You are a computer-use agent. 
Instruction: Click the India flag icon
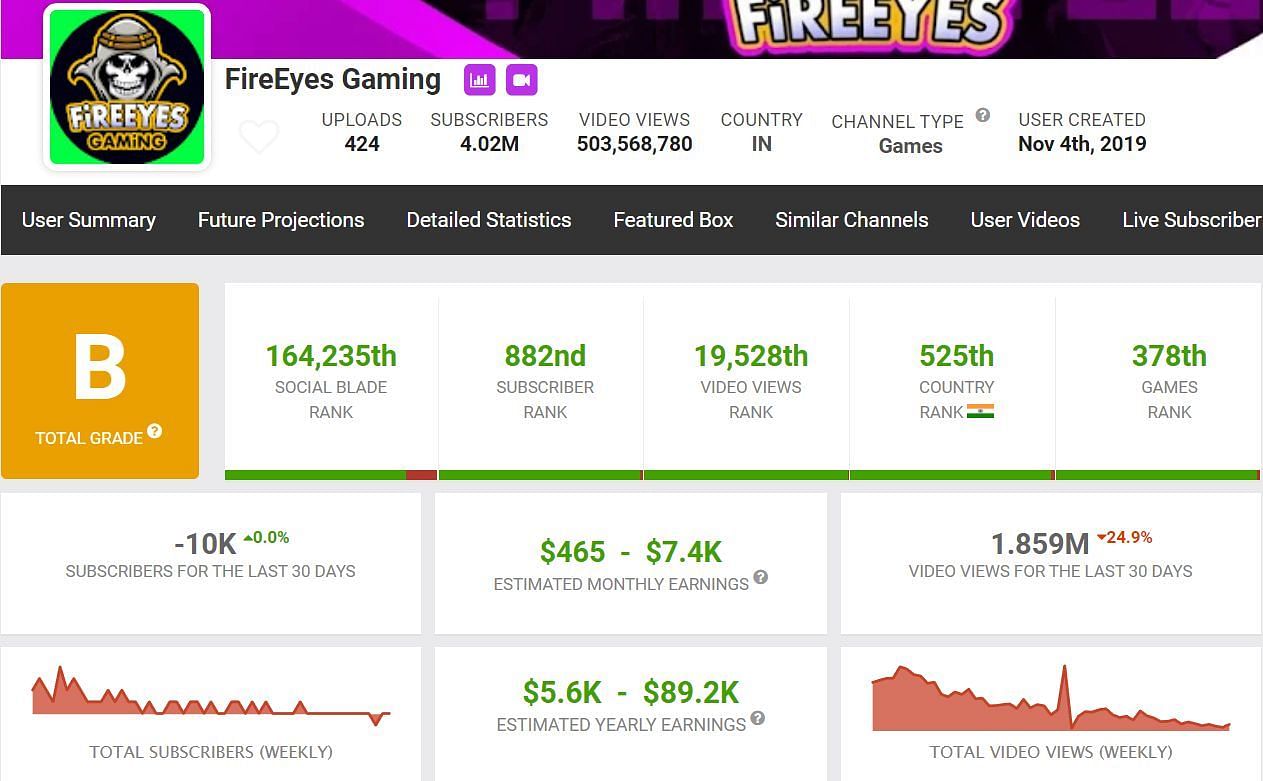[980, 412]
